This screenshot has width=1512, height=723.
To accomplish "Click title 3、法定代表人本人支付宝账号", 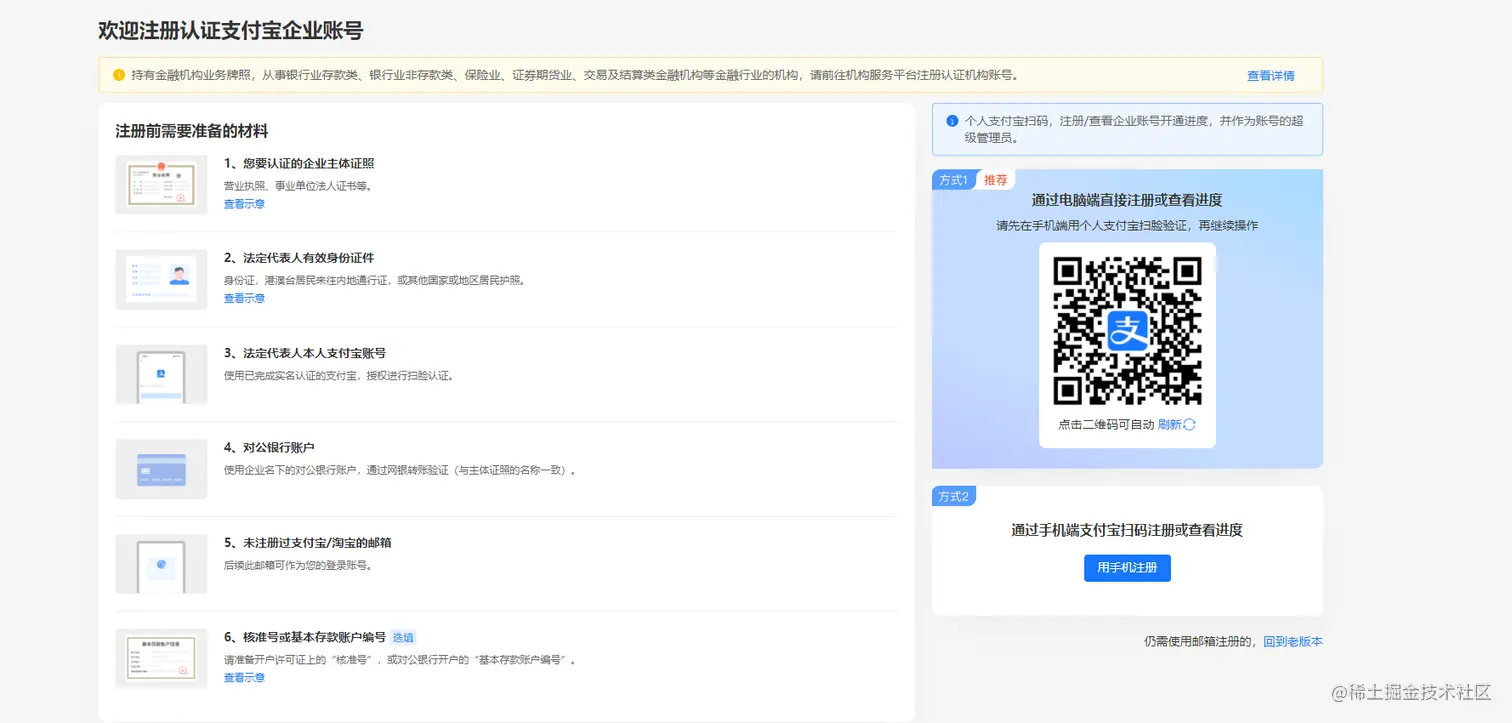I will click(305, 353).
